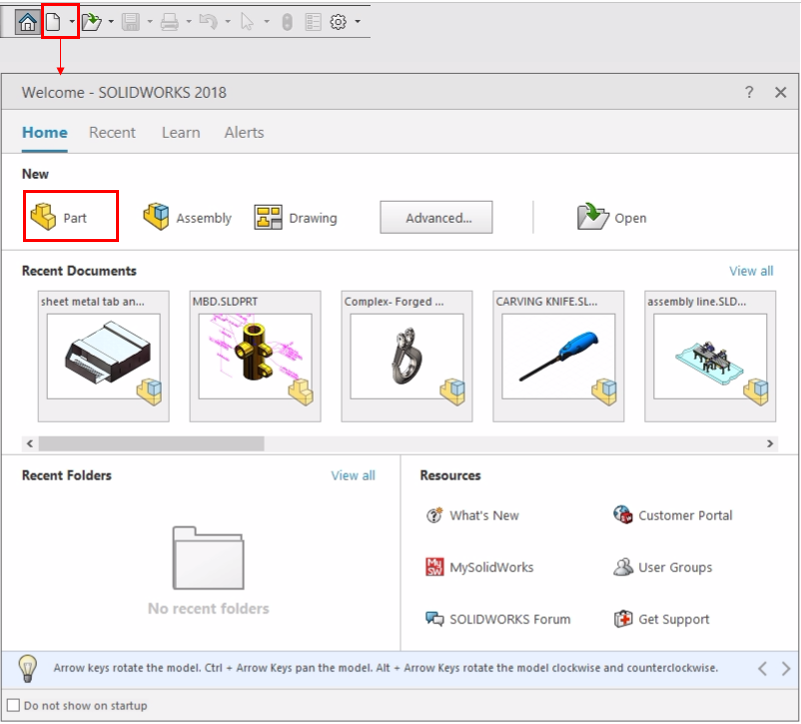Show the previous tip arrow

tap(762, 668)
